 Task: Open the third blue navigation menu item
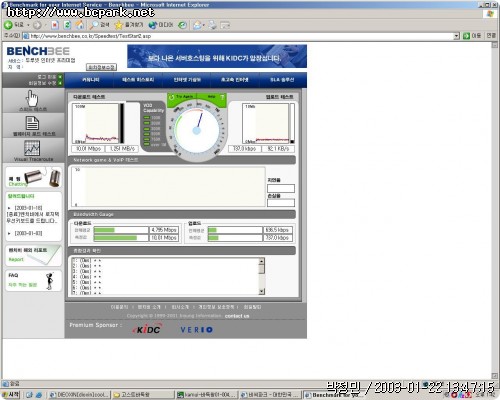tap(187, 80)
